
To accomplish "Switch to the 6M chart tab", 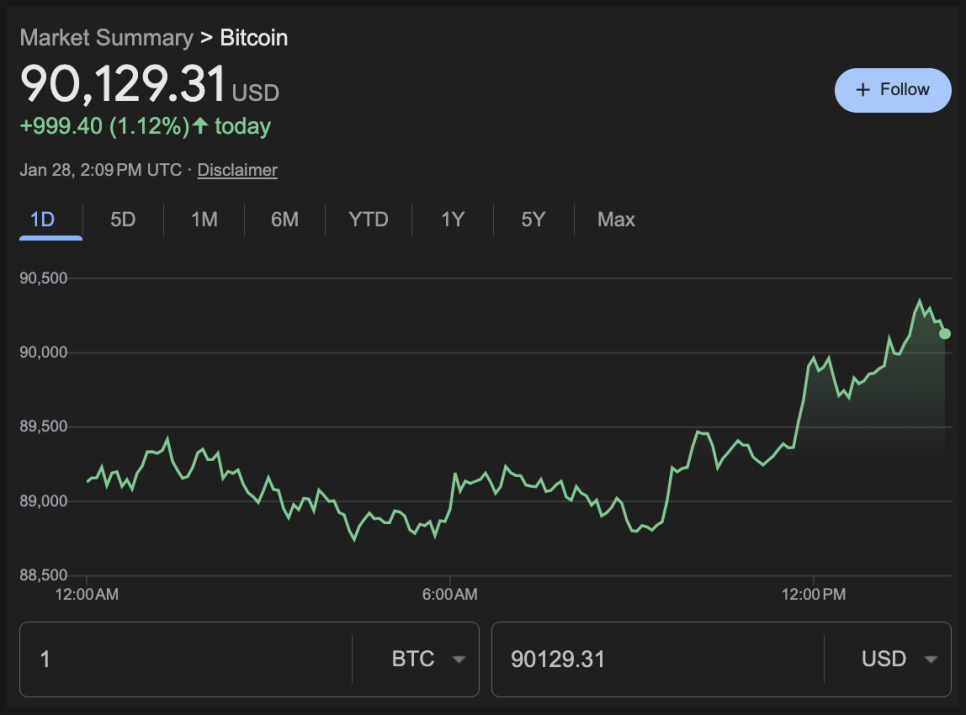I will pos(284,219).
